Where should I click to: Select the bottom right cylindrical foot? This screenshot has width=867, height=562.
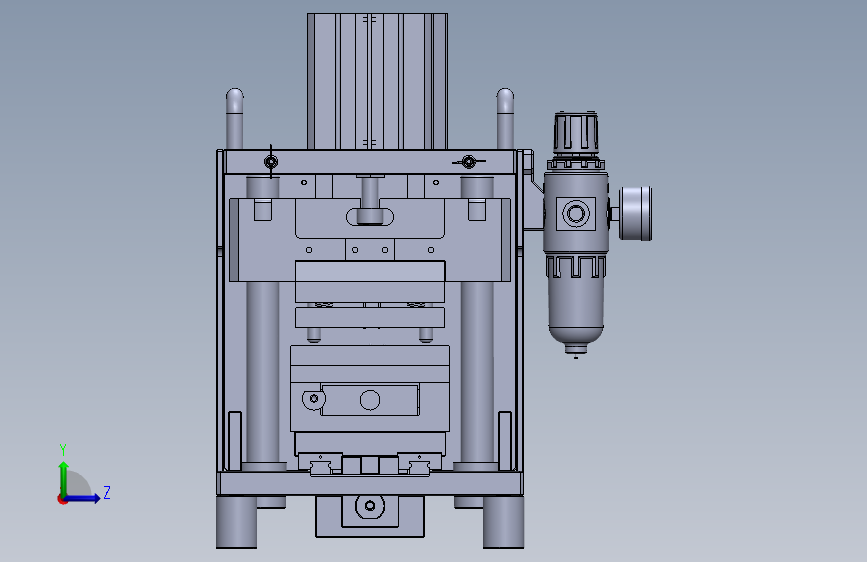503,522
